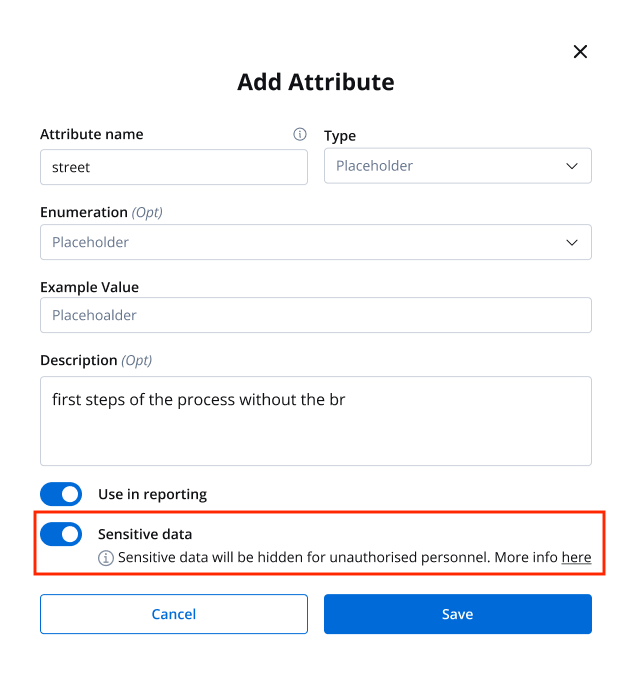Close the Add Attribute dialog with X
Image resolution: width=632 pixels, height=675 pixels.
[580, 52]
